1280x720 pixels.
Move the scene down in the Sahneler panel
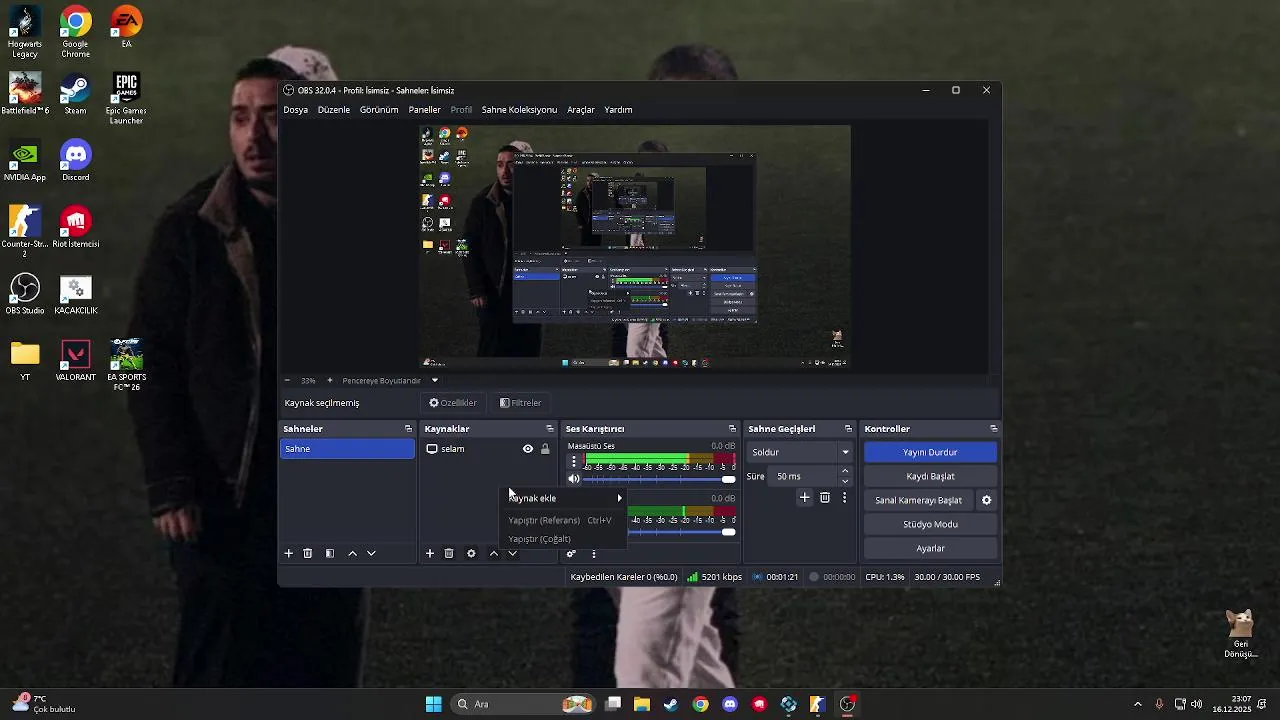pos(371,553)
